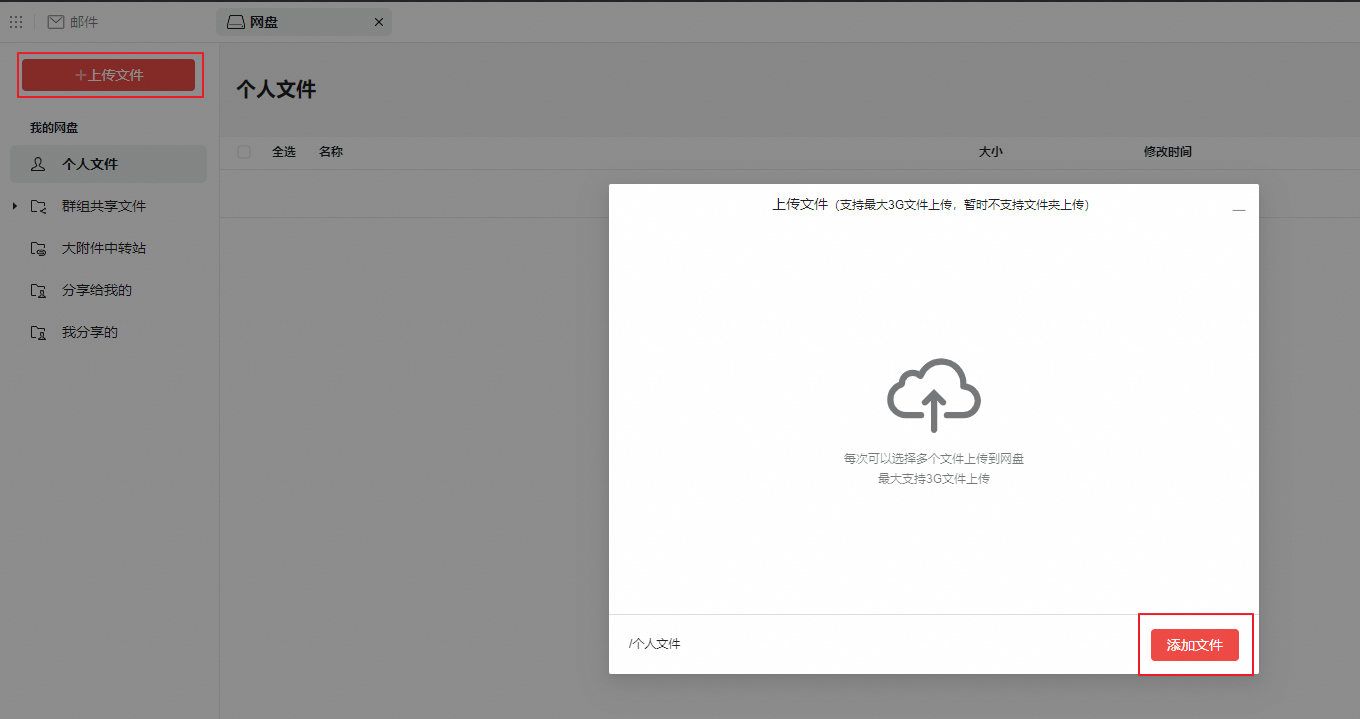
Task: Click the icon beside 我分享的
Action: pyautogui.click(x=38, y=332)
